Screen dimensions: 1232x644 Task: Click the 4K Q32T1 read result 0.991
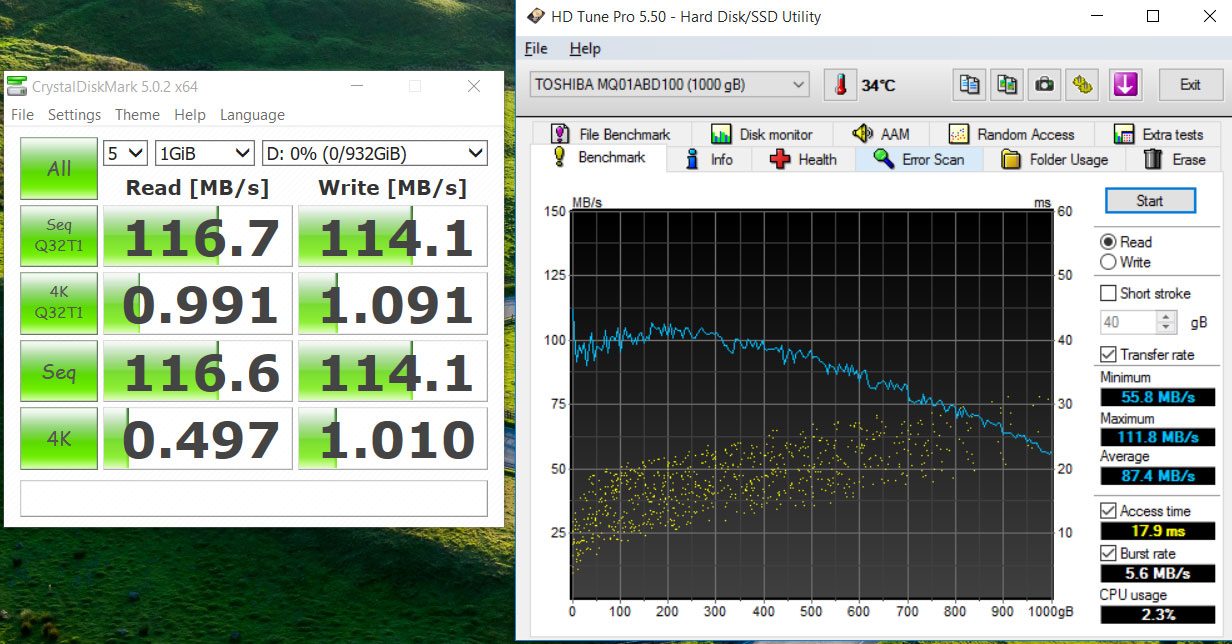pyautogui.click(x=198, y=304)
